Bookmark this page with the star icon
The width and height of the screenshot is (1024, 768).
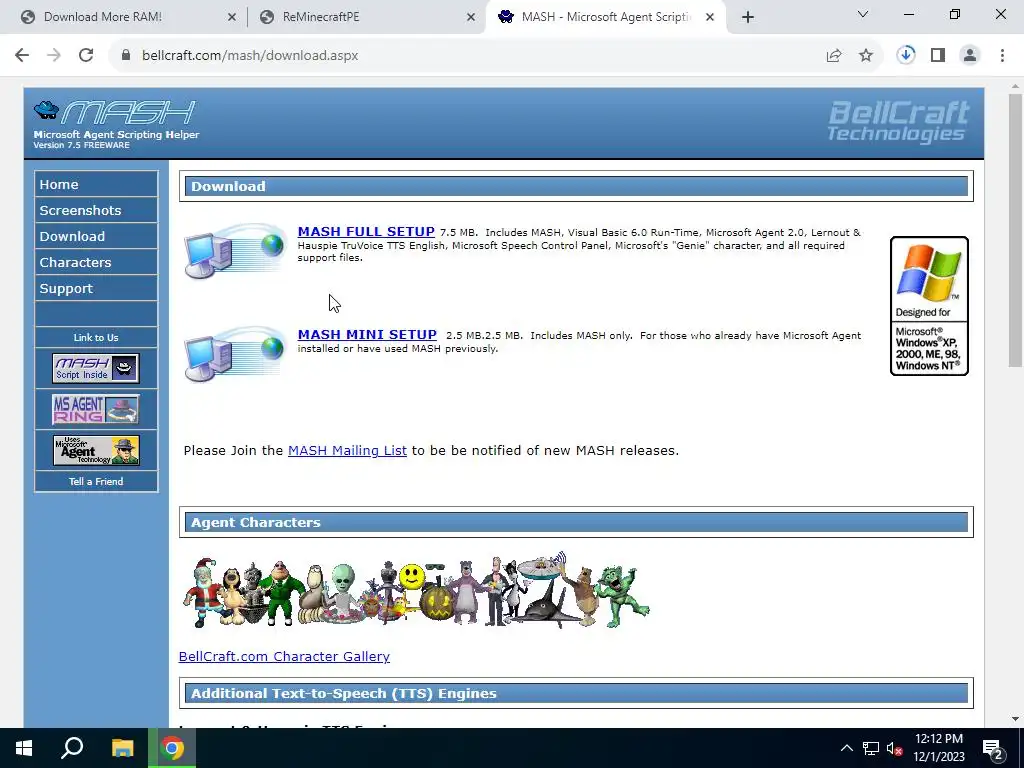tap(866, 56)
